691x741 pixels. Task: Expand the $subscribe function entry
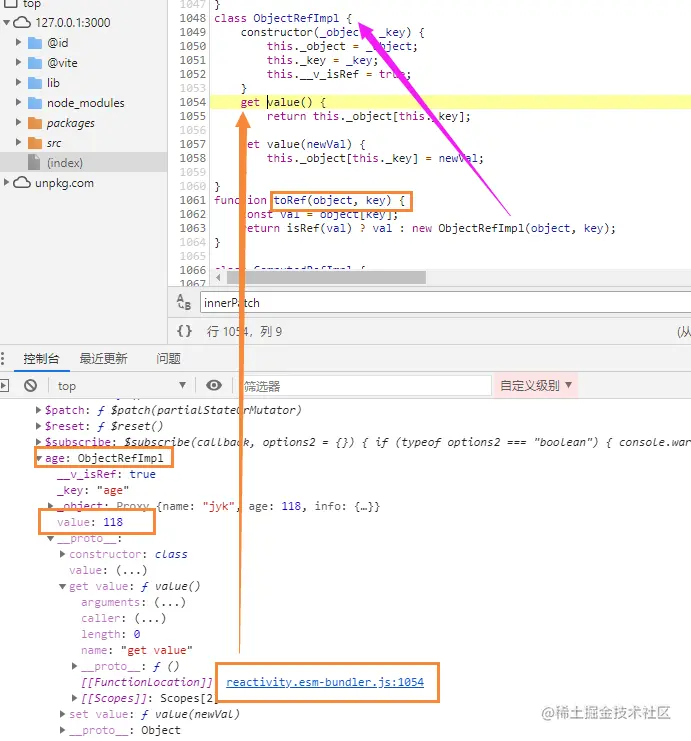coord(39,442)
